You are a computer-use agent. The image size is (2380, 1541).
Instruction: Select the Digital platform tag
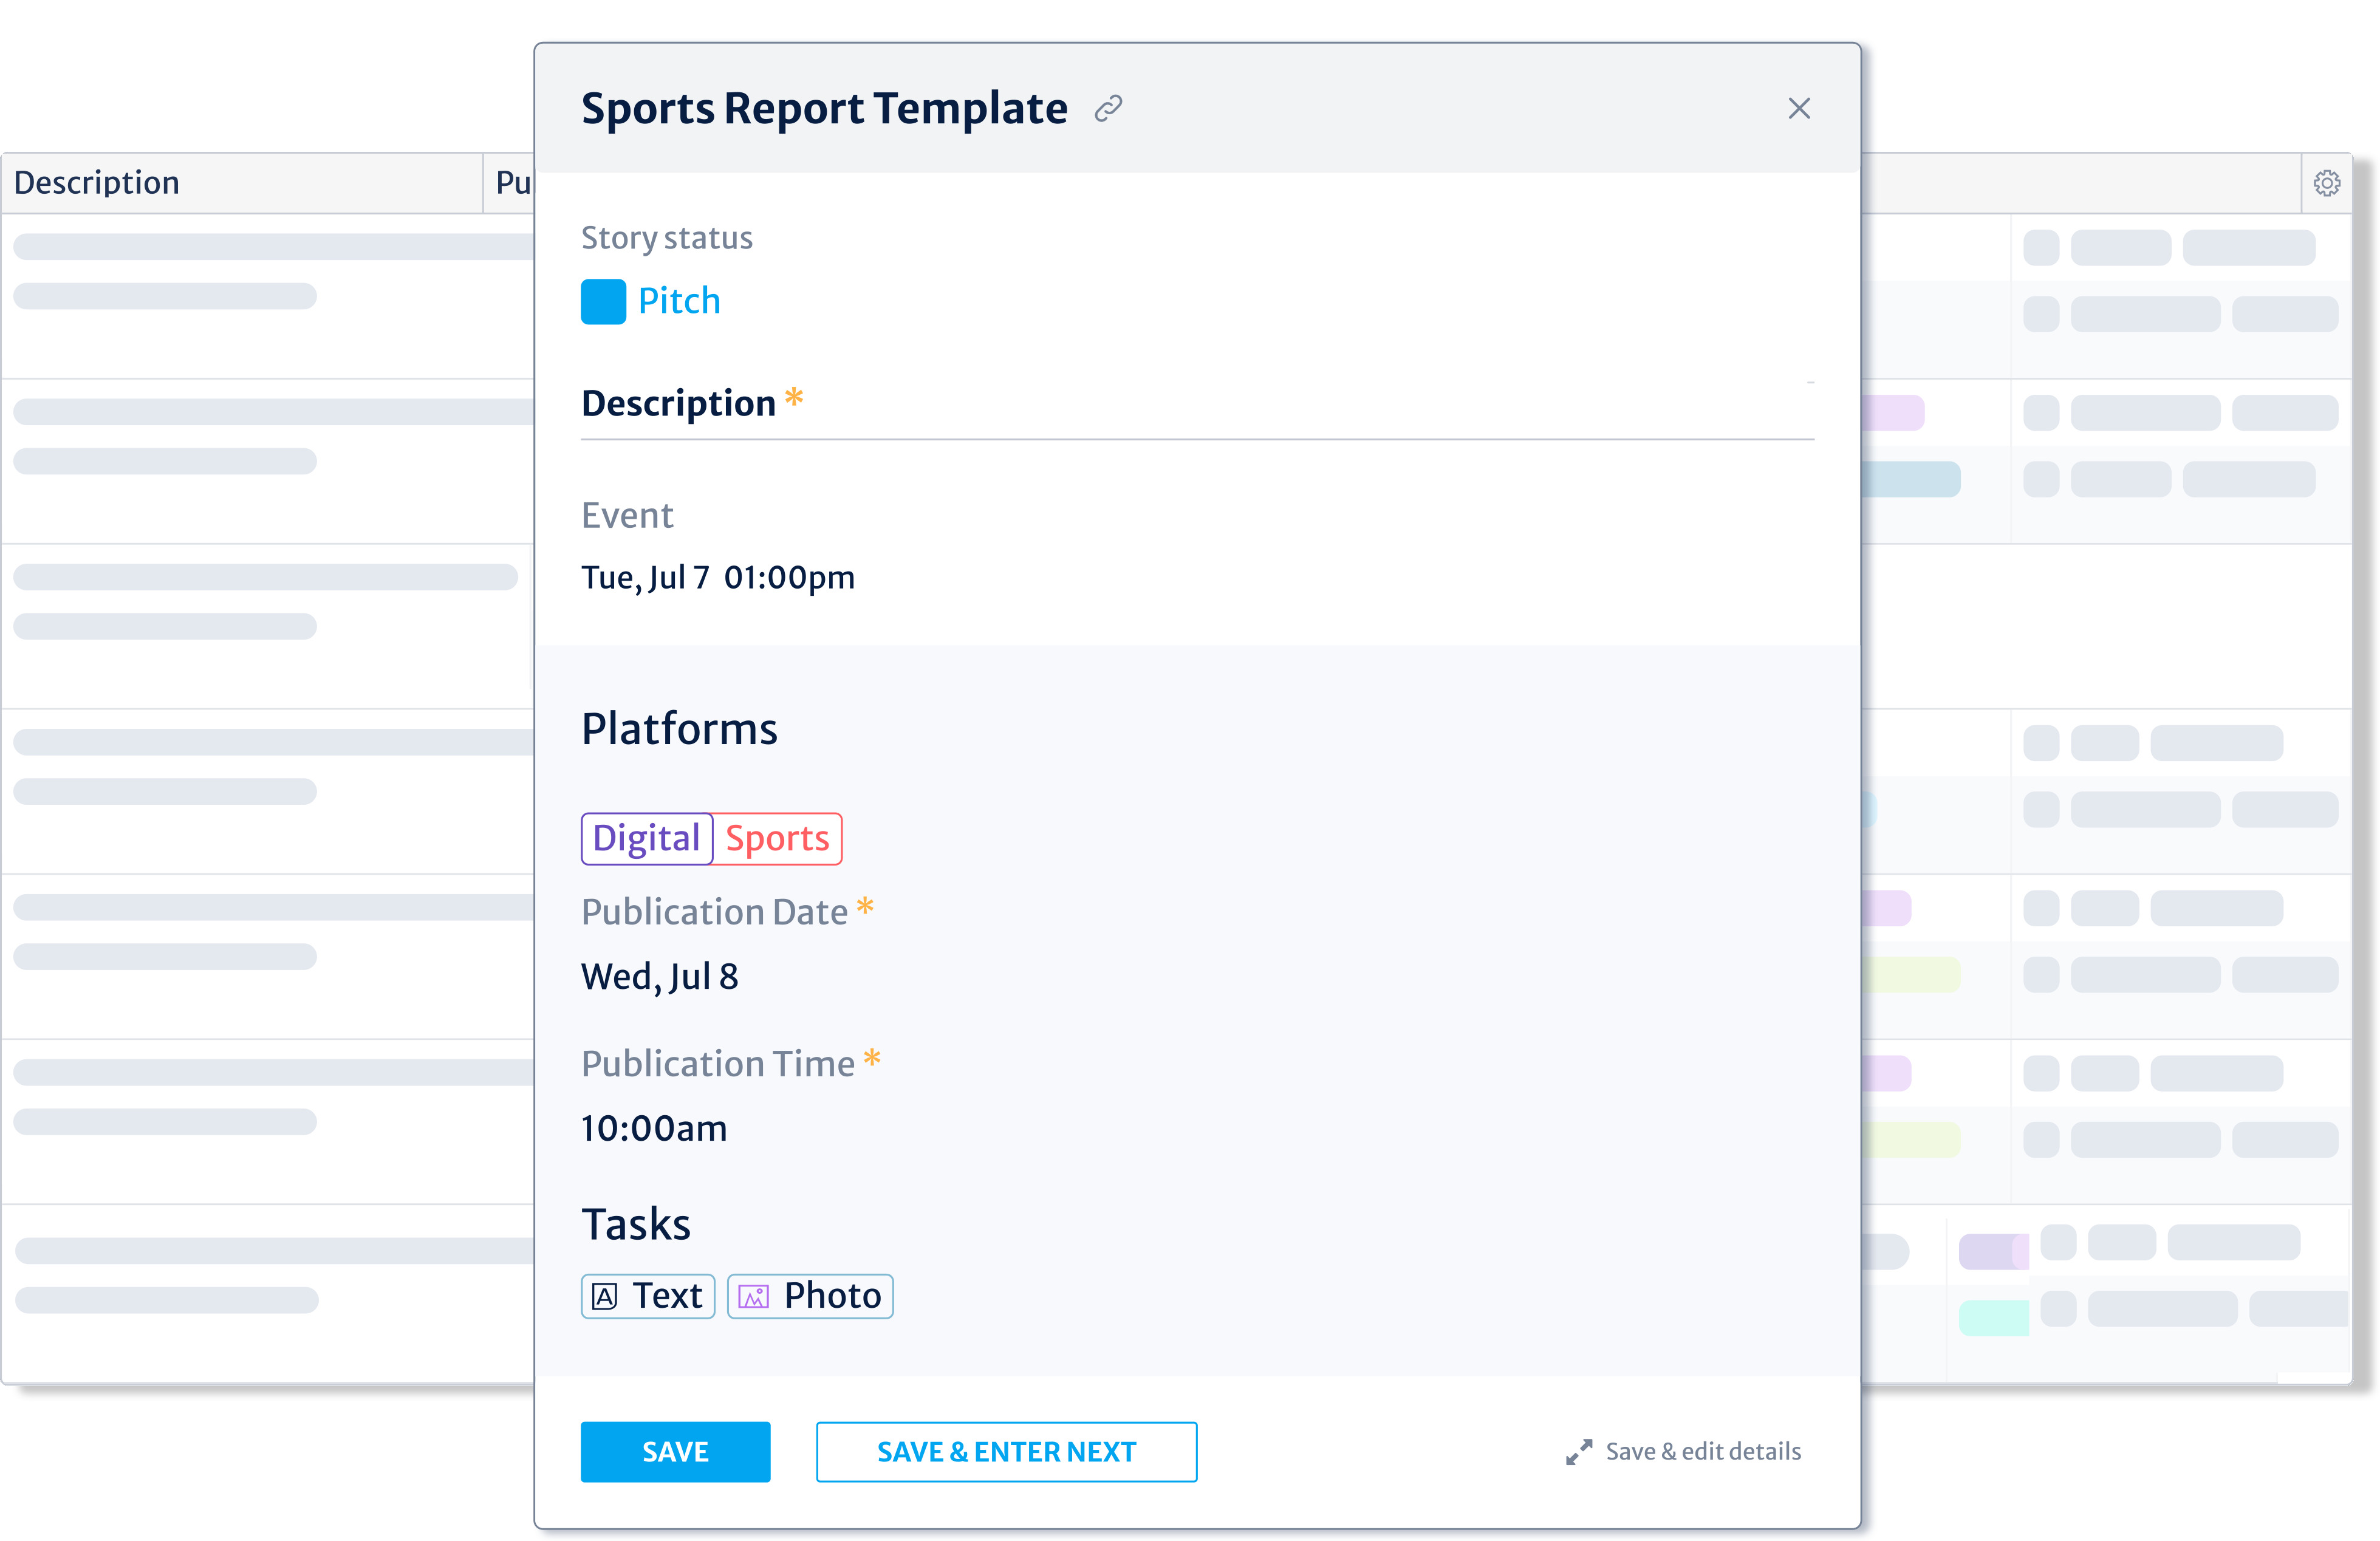click(646, 838)
